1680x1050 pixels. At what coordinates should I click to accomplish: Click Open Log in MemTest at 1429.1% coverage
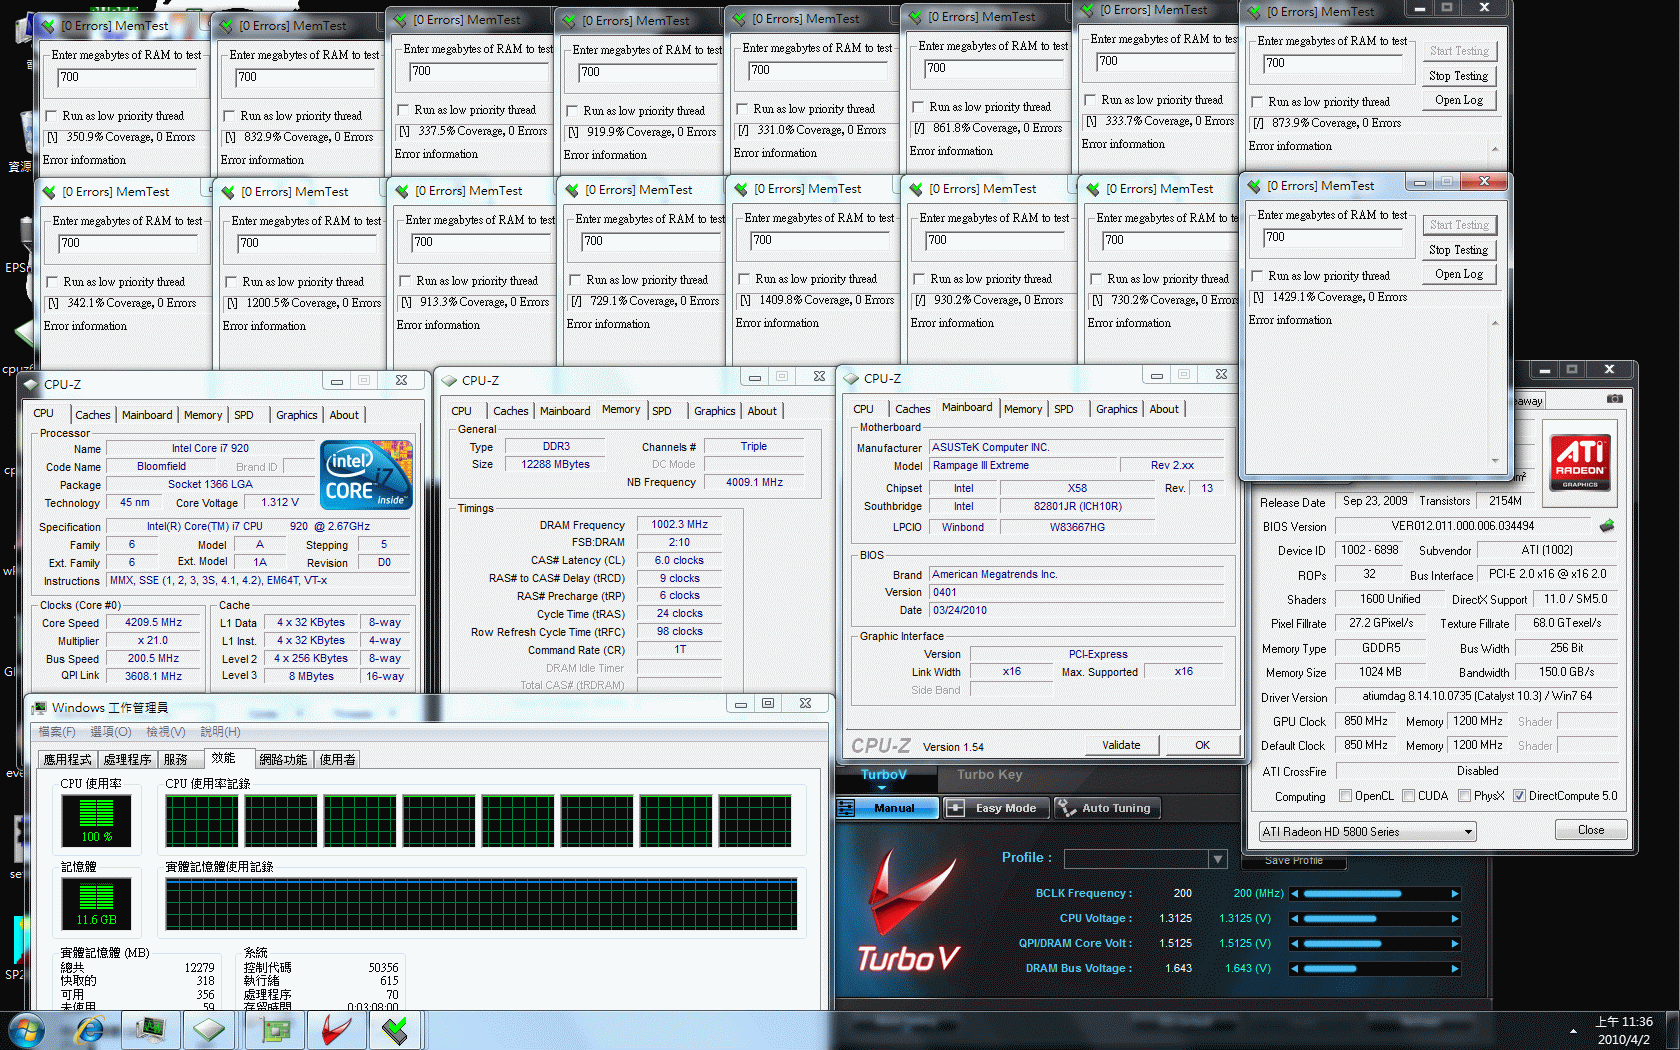coord(1458,274)
